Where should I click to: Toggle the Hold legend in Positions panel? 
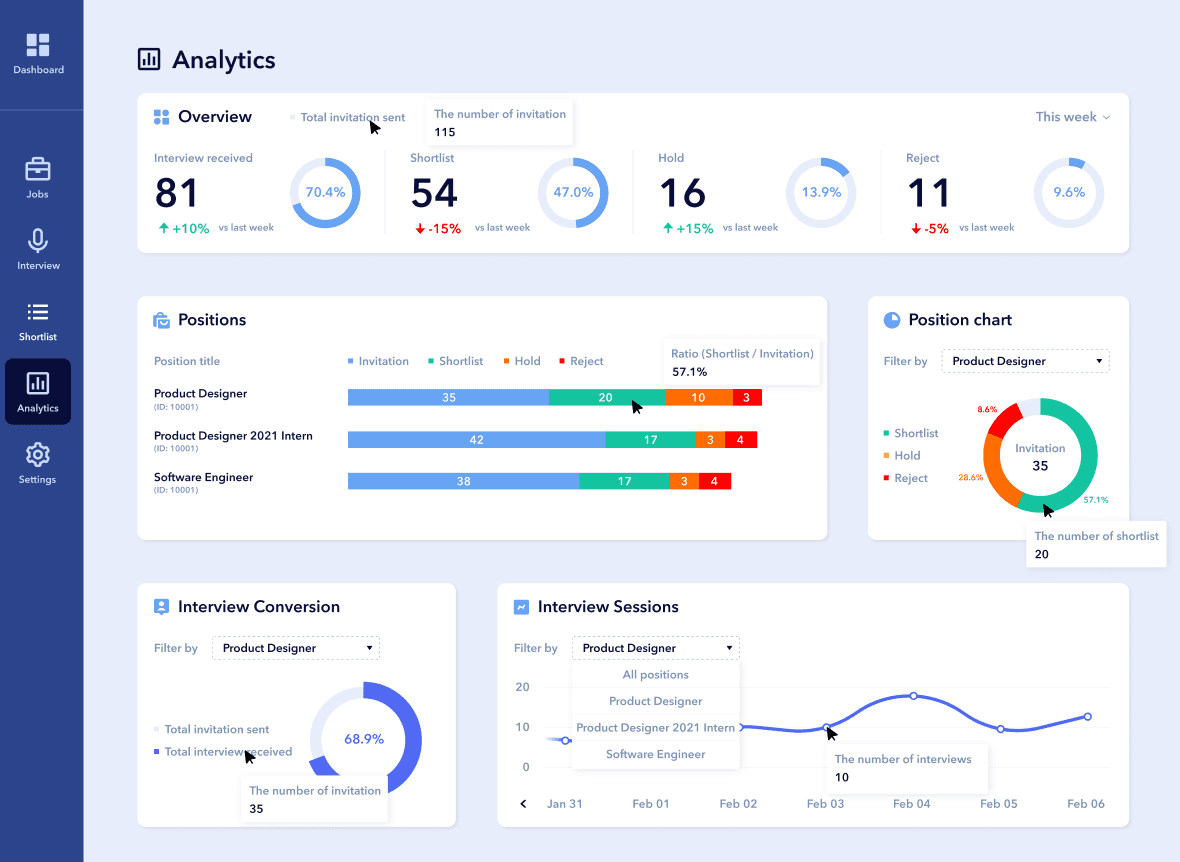(521, 361)
